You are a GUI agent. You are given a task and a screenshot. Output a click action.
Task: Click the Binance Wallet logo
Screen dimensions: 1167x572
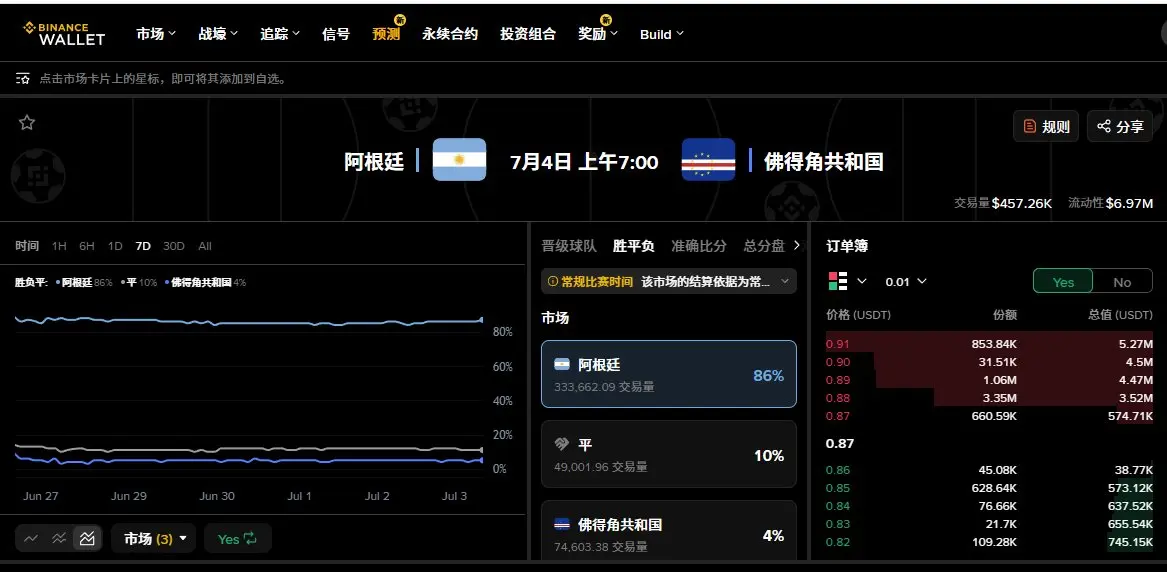click(64, 33)
